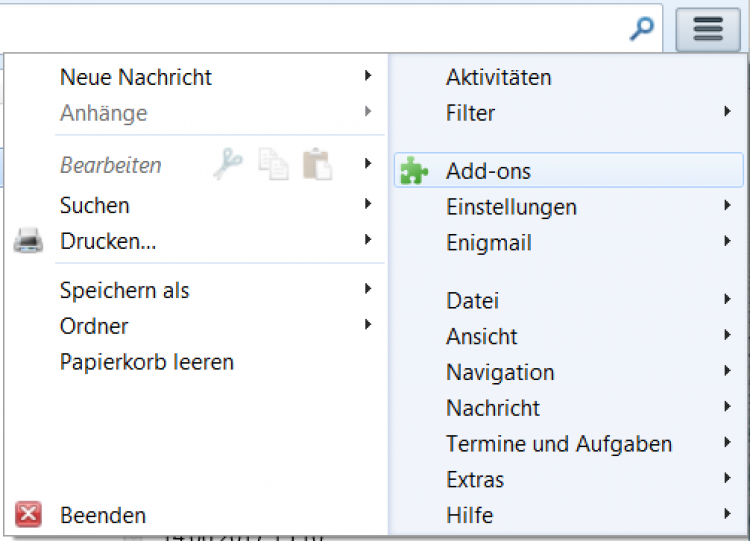Viewport: 750px width, 541px height.
Task: Open the Aktivitäten menu entry
Action: 498,77
